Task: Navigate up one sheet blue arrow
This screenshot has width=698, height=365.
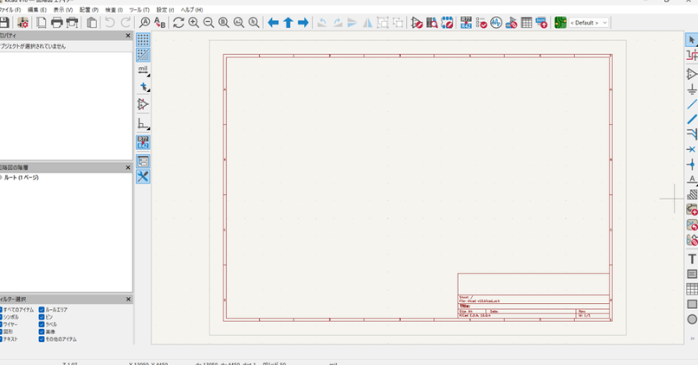Action: pyautogui.click(x=288, y=22)
